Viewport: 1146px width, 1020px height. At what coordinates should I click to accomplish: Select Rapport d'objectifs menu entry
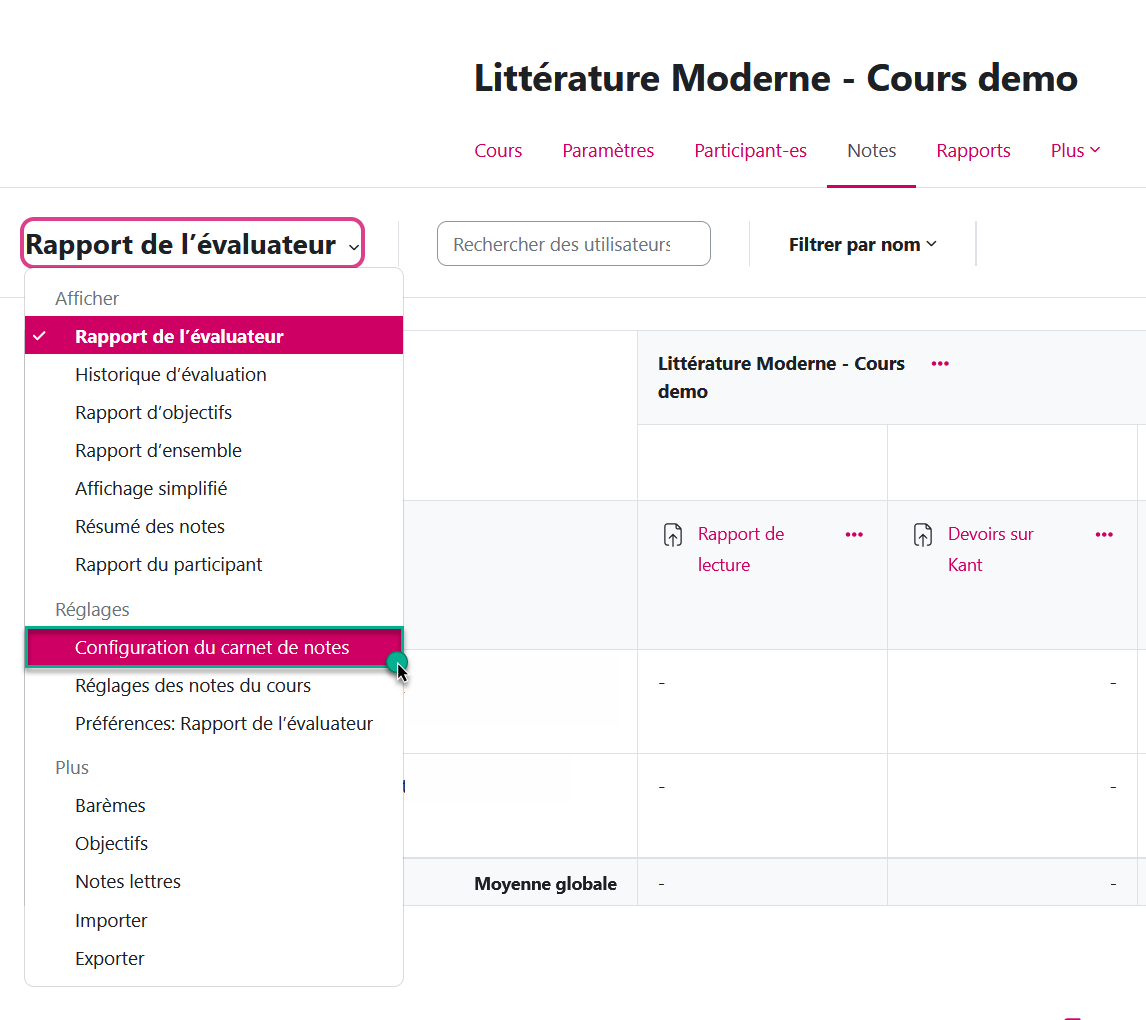tap(153, 413)
